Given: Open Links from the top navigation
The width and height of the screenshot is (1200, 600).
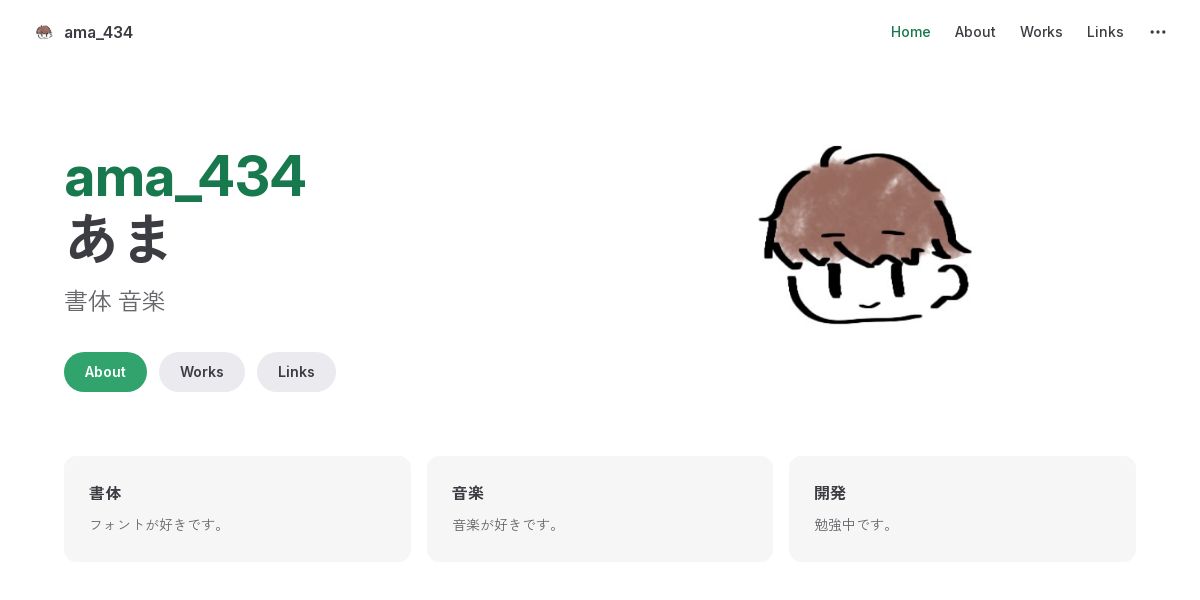Looking at the screenshot, I should pos(1105,32).
